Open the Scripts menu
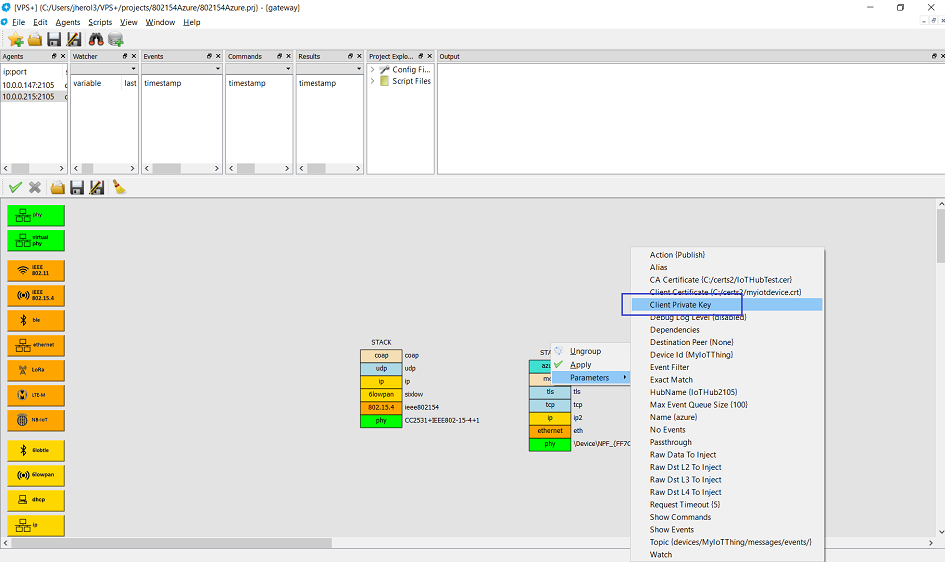 100,22
